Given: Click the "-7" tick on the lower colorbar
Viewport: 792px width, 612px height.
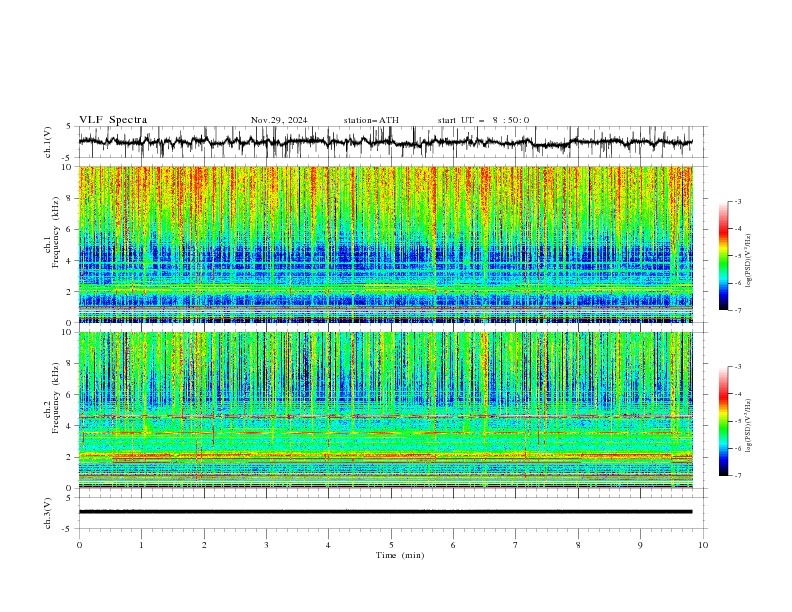Looking at the screenshot, I should point(738,476).
